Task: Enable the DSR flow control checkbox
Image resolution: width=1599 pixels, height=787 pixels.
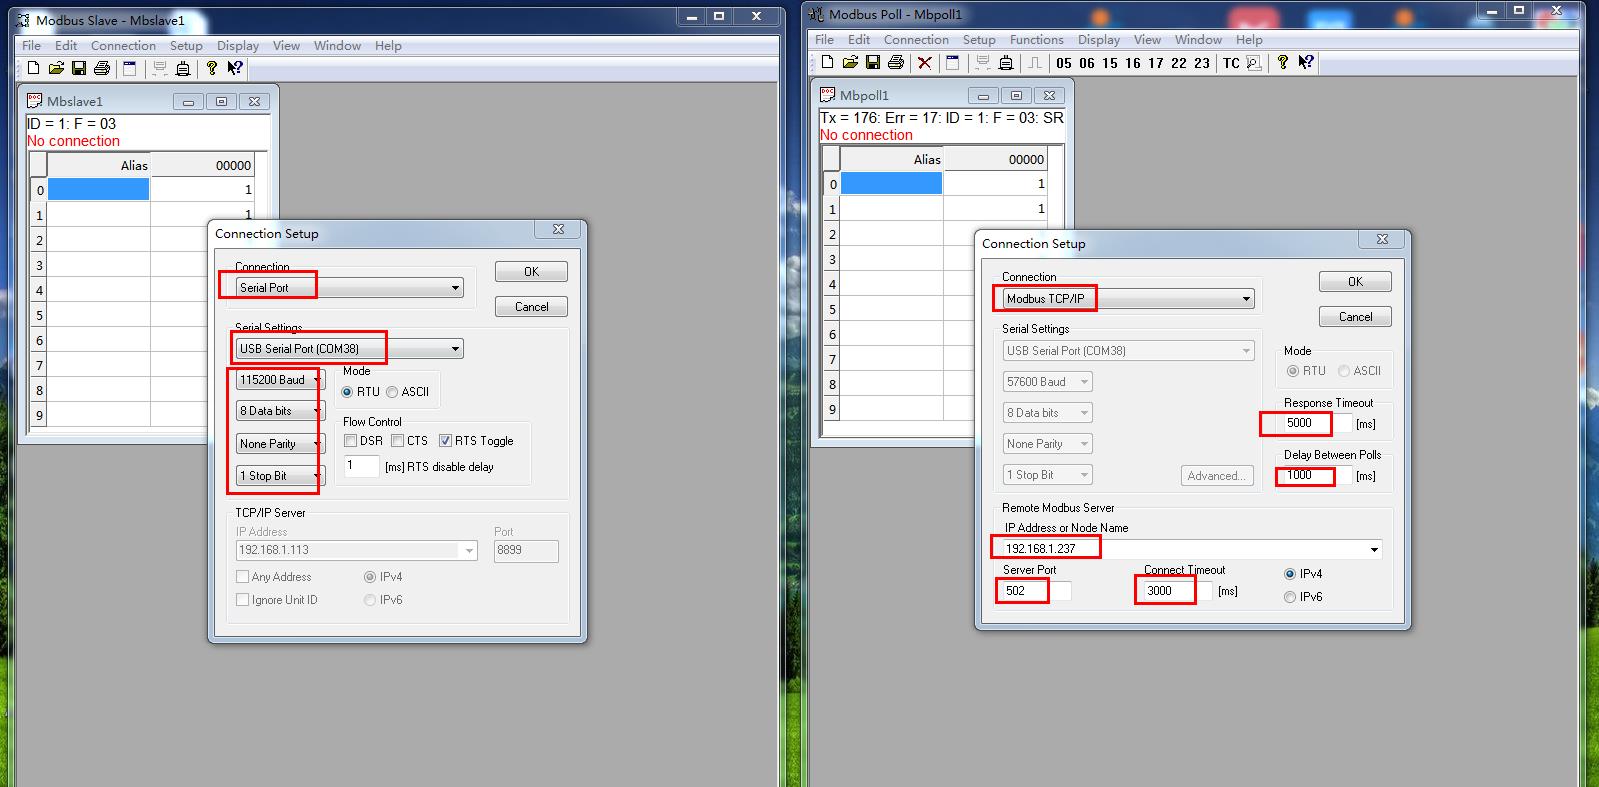Action: (x=351, y=441)
